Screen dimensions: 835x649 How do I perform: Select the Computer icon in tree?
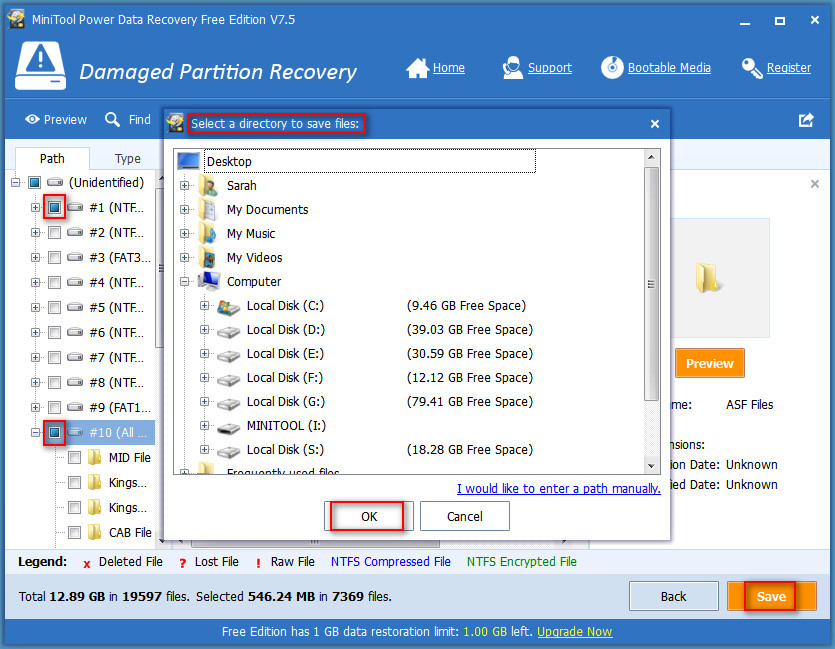coord(208,281)
